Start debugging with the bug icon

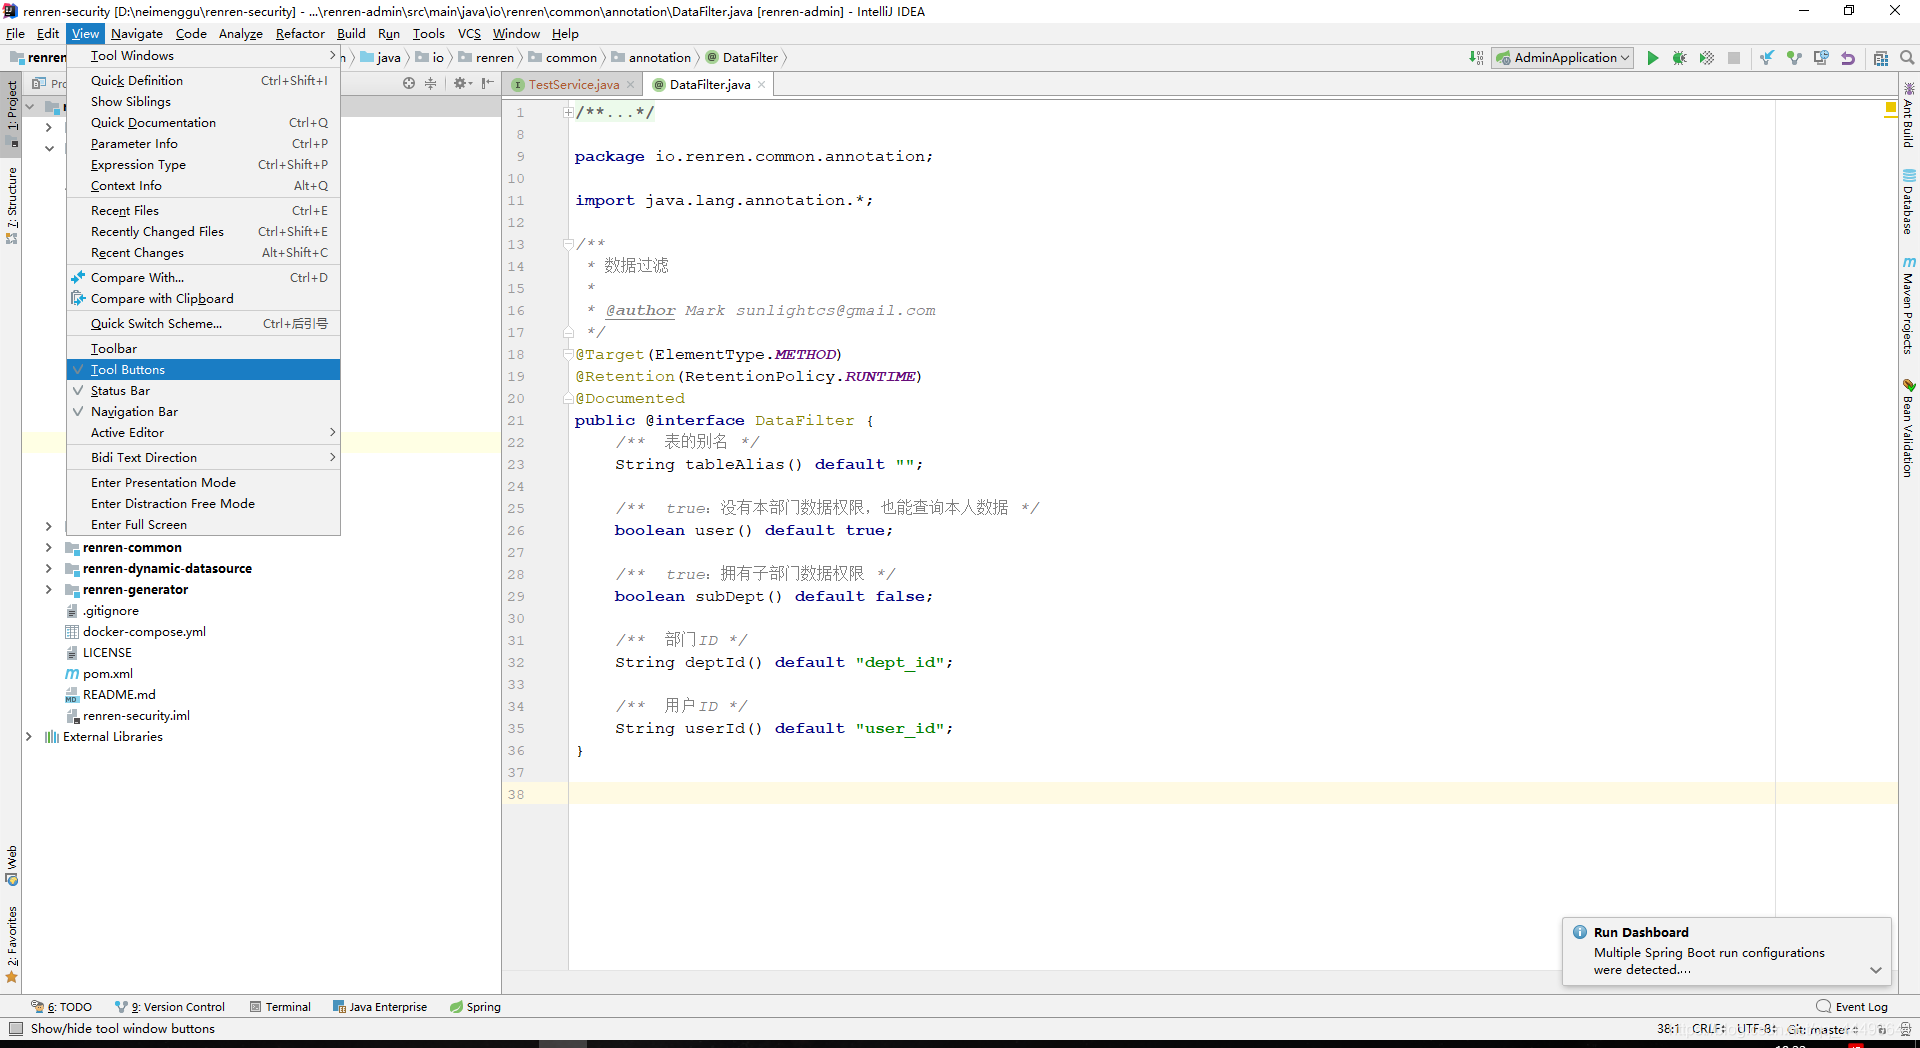tap(1679, 58)
